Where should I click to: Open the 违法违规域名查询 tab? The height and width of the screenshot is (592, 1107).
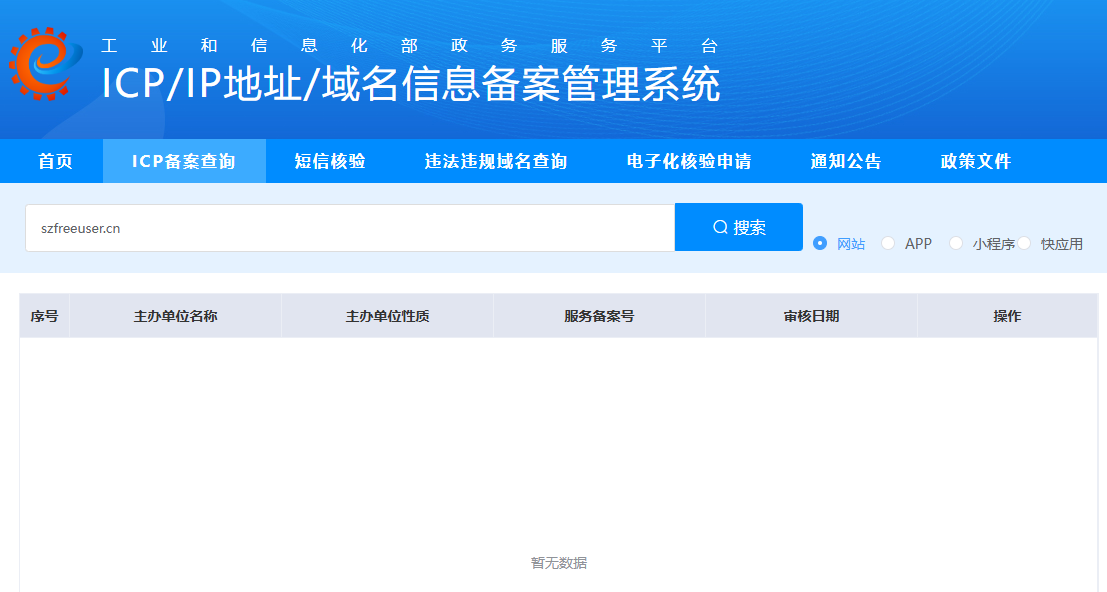click(x=496, y=161)
